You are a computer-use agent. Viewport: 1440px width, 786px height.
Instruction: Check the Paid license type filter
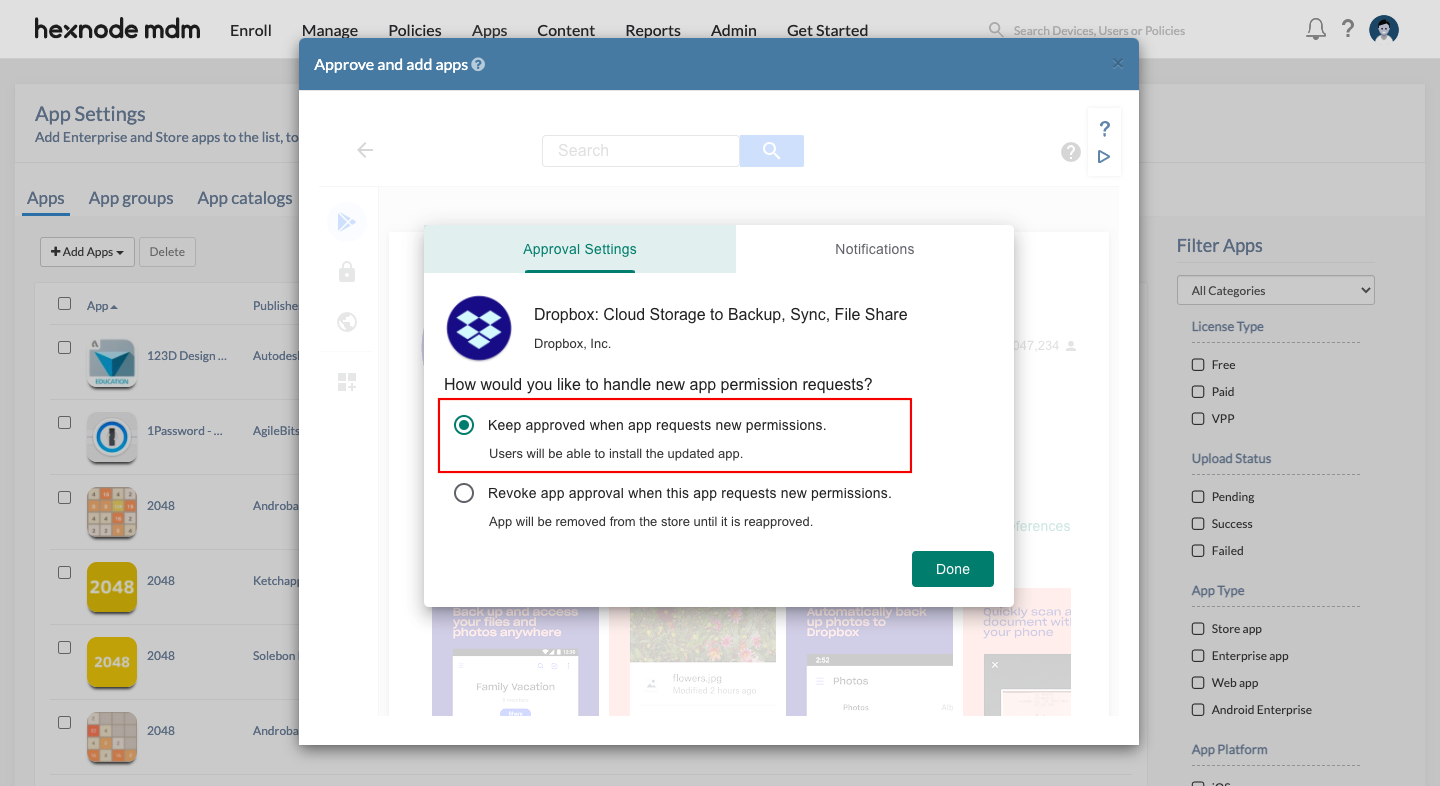pyautogui.click(x=1198, y=392)
